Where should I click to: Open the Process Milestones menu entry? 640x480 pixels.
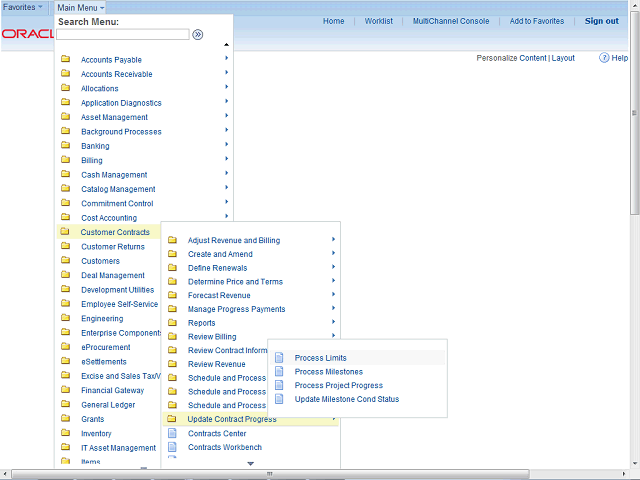point(329,372)
